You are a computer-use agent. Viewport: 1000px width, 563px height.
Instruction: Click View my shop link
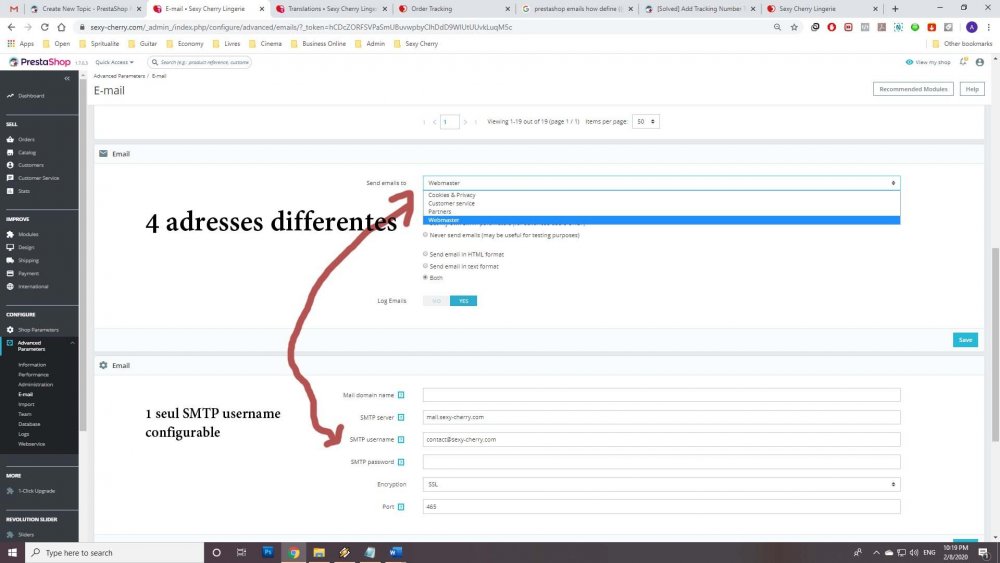tap(928, 62)
